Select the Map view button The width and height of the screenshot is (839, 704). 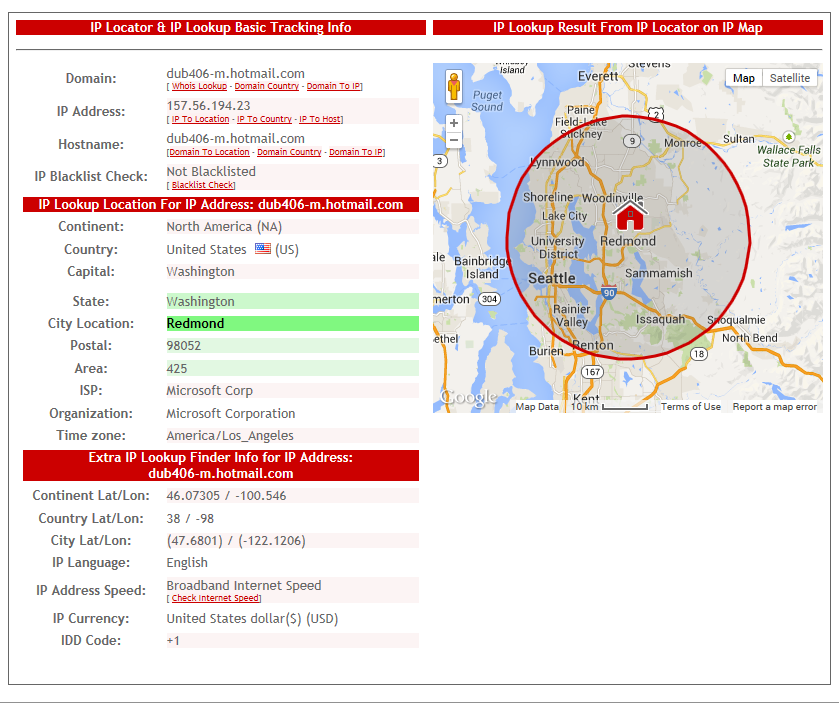tap(744, 78)
